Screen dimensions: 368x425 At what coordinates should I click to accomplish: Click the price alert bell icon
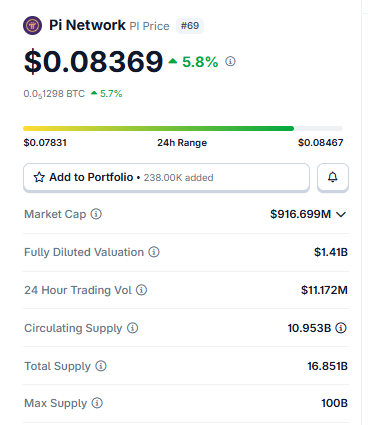coord(333,177)
